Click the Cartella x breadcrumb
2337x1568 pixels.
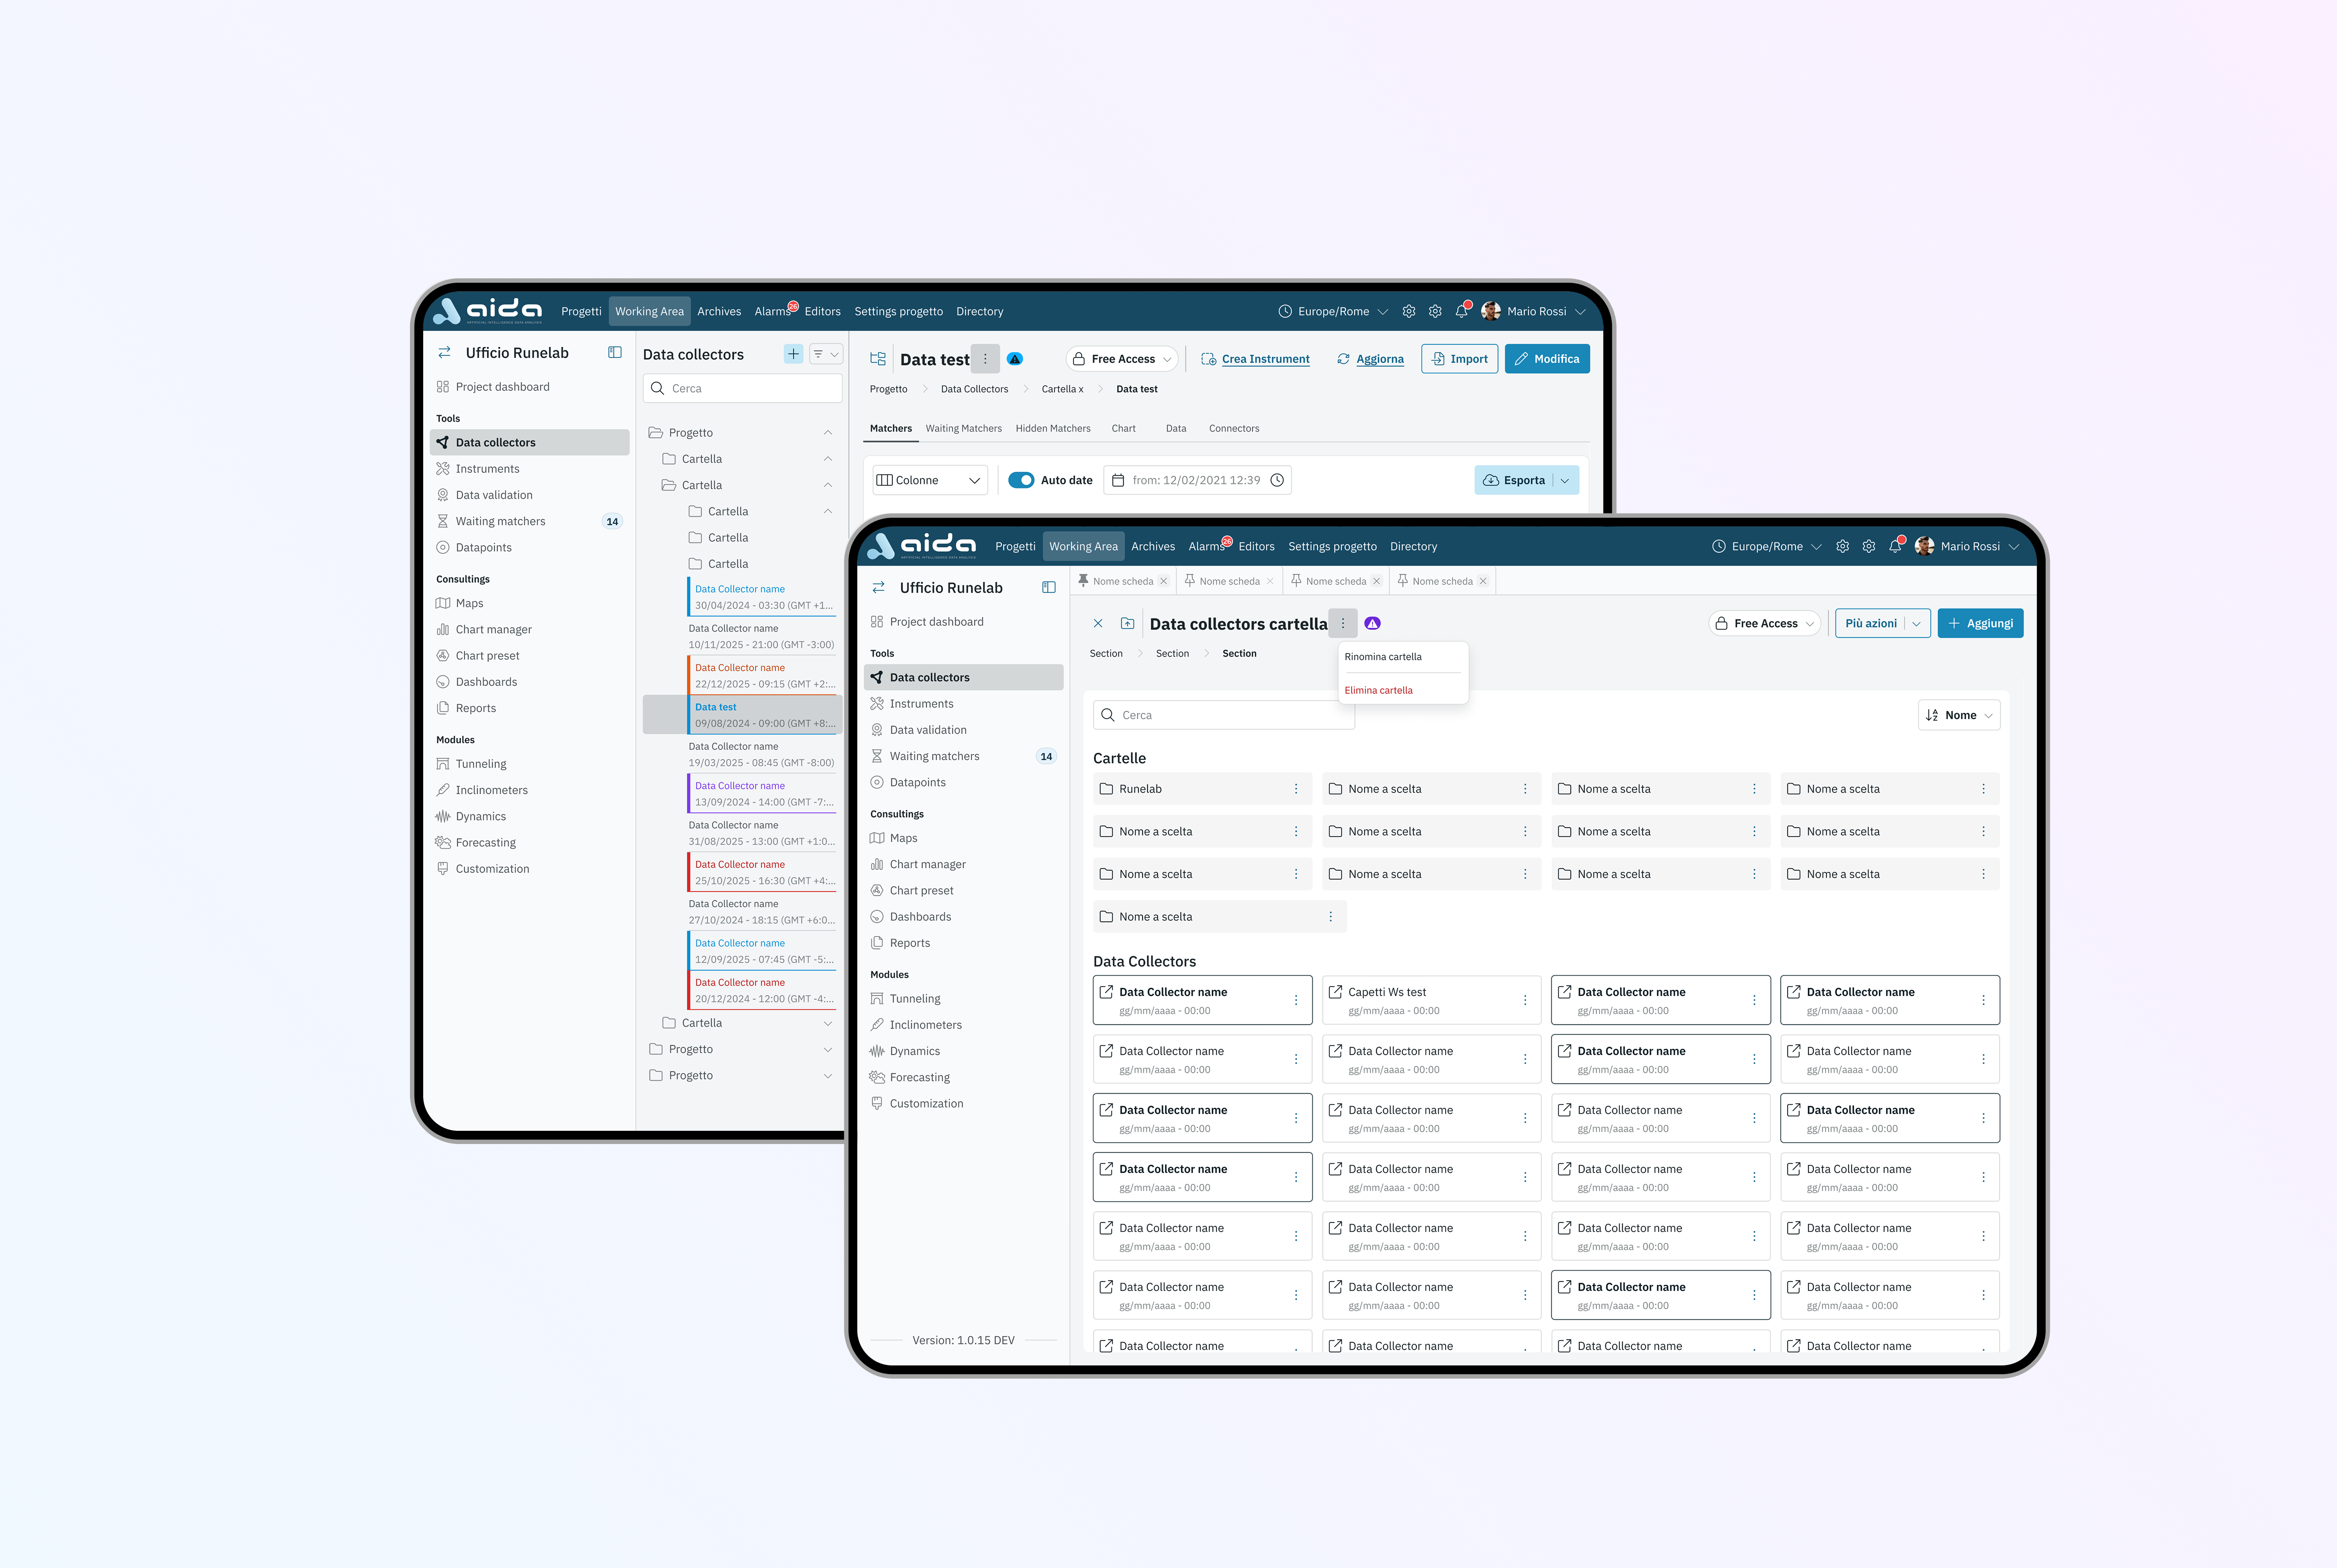click(x=1062, y=389)
